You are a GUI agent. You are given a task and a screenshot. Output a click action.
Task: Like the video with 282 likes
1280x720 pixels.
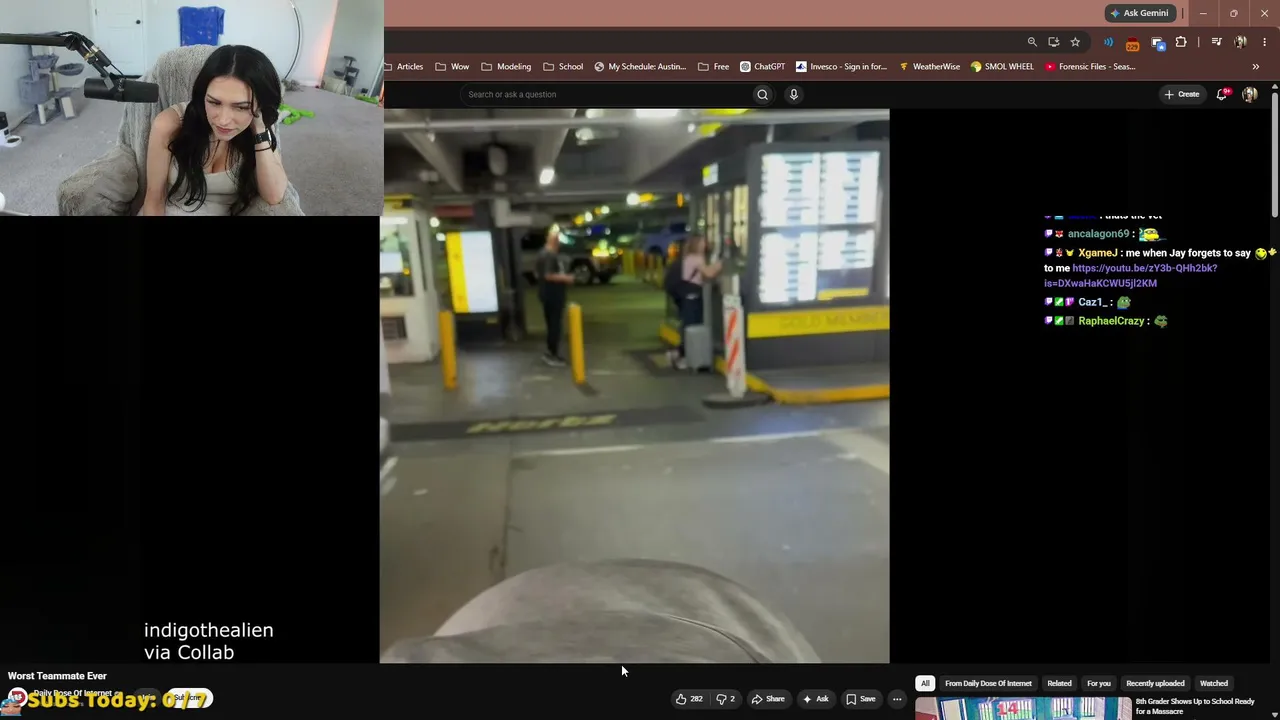689,699
